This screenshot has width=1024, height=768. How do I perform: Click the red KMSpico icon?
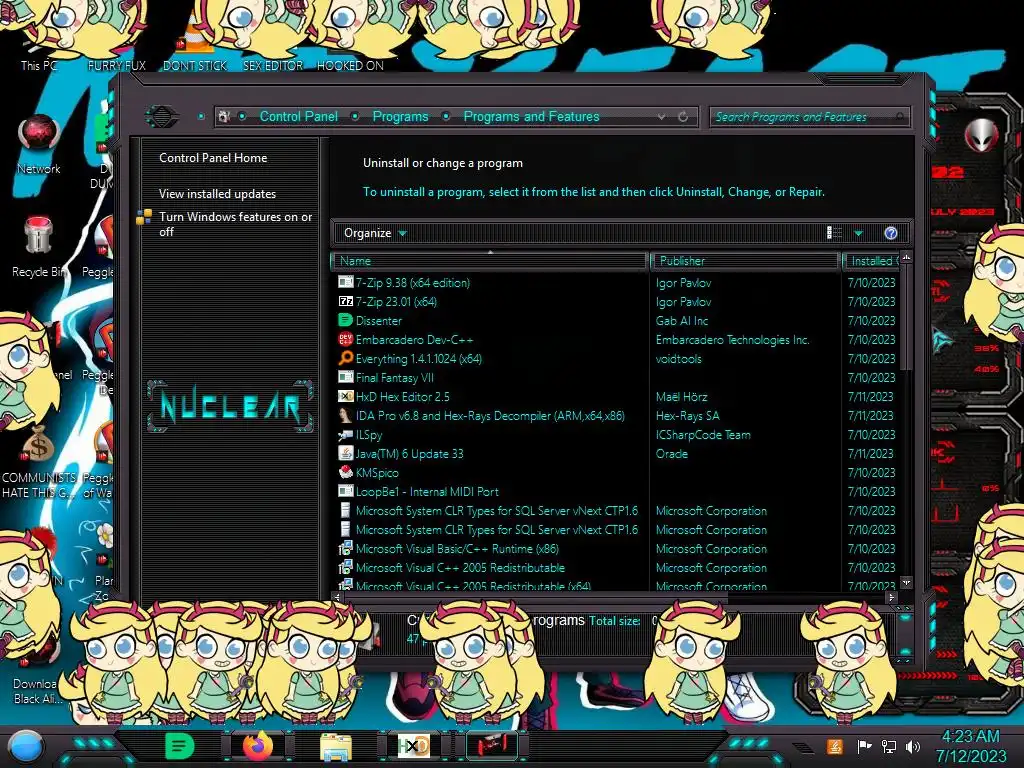point(345,472)
